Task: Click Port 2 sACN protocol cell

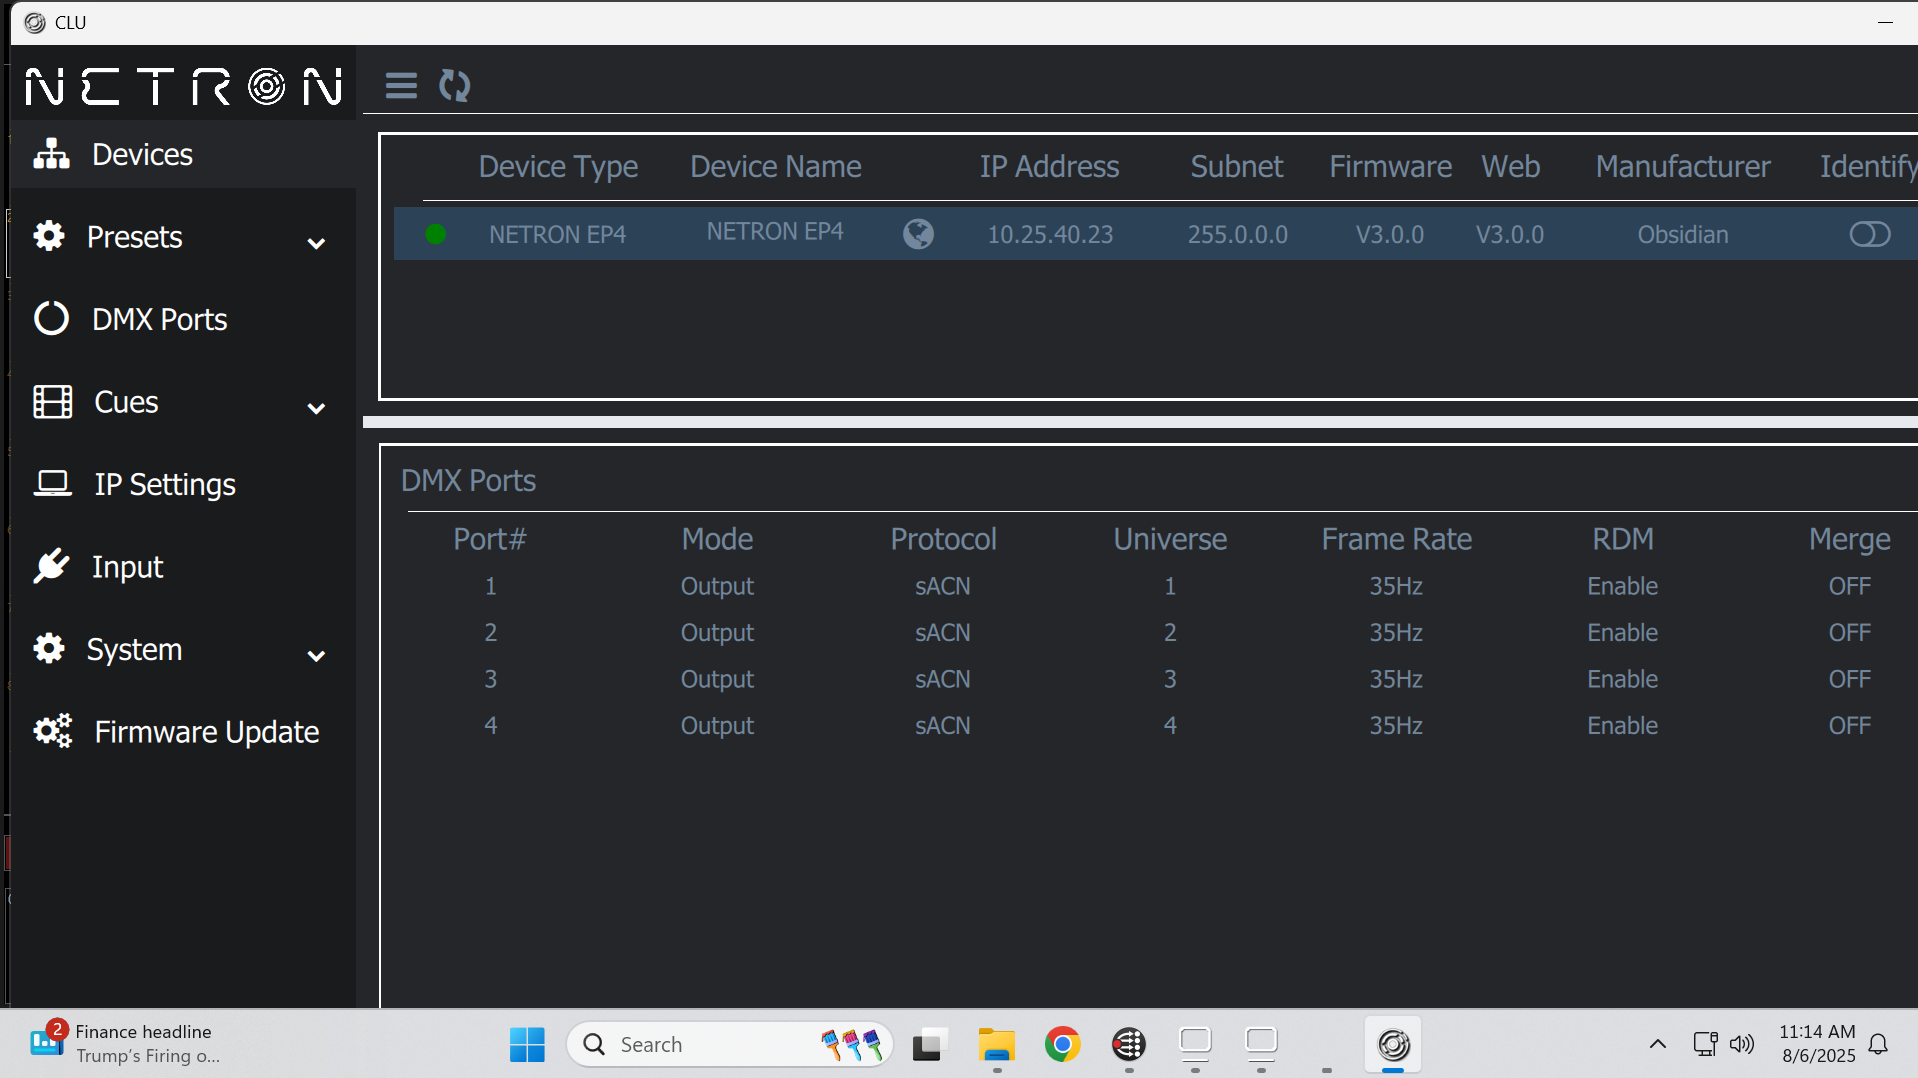Action: [x=943, y=632]
